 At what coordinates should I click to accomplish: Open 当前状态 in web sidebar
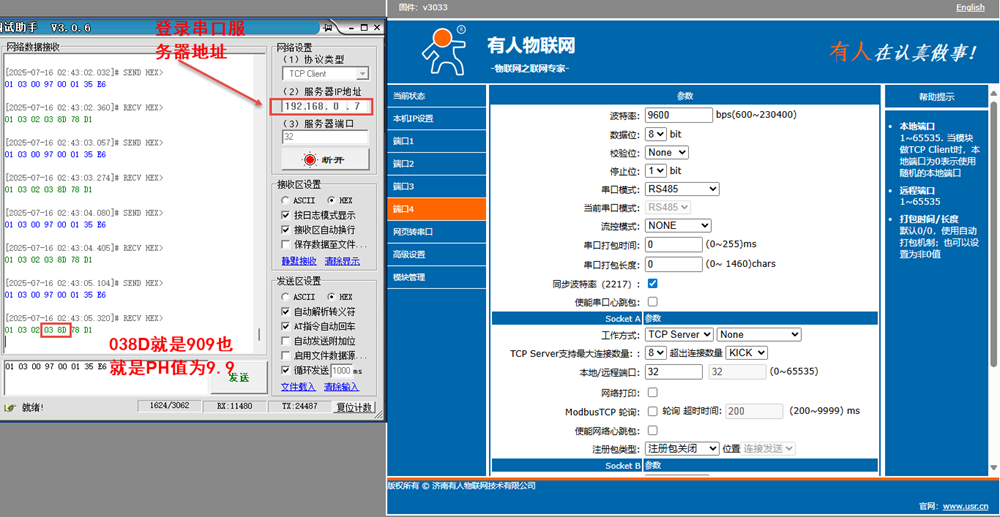click(x=436, y=96)
